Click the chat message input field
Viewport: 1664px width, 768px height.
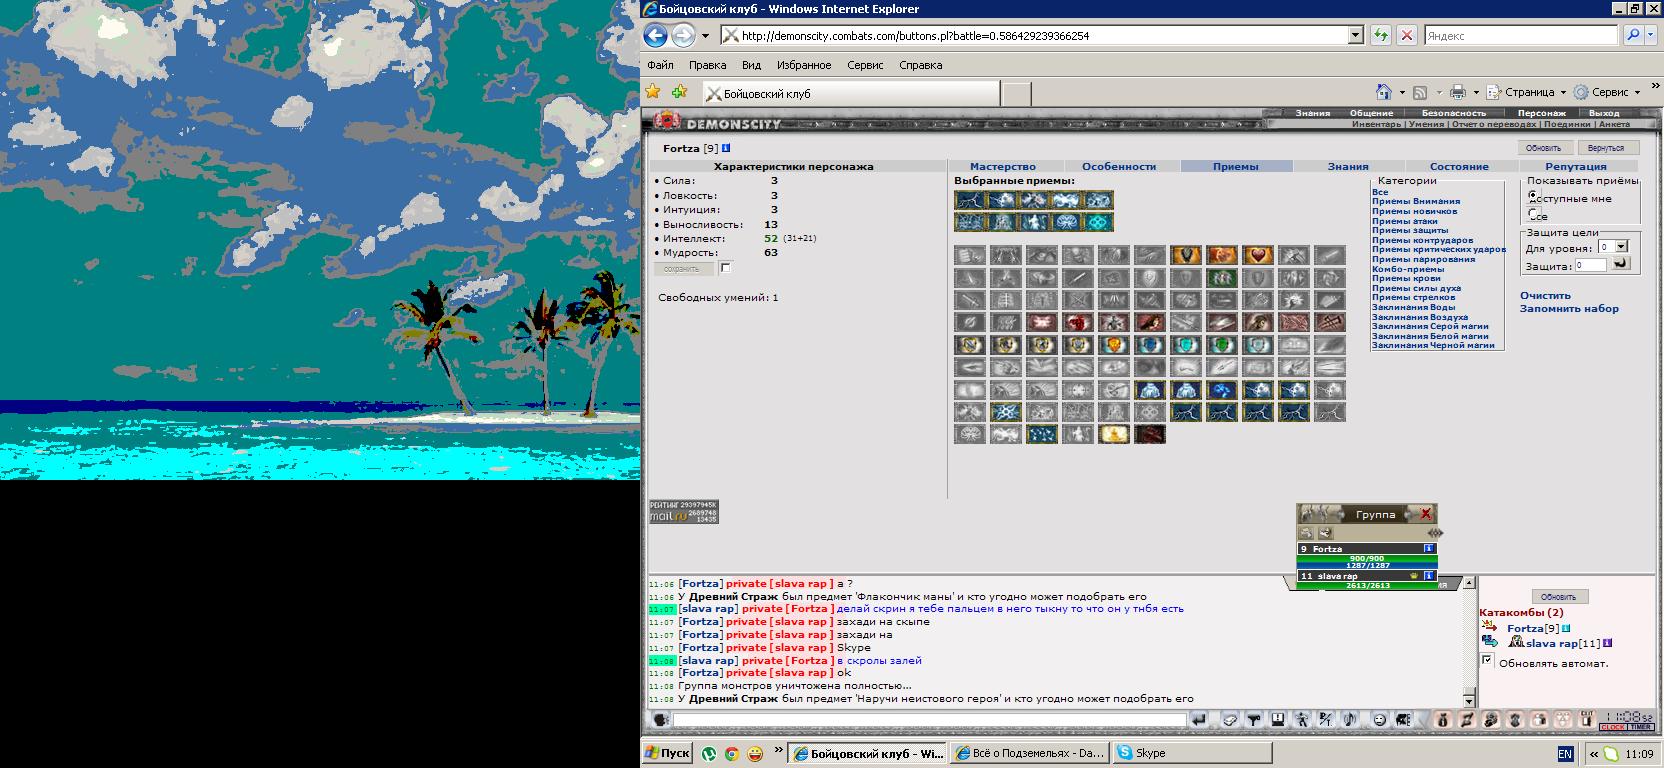pos(929,720)
